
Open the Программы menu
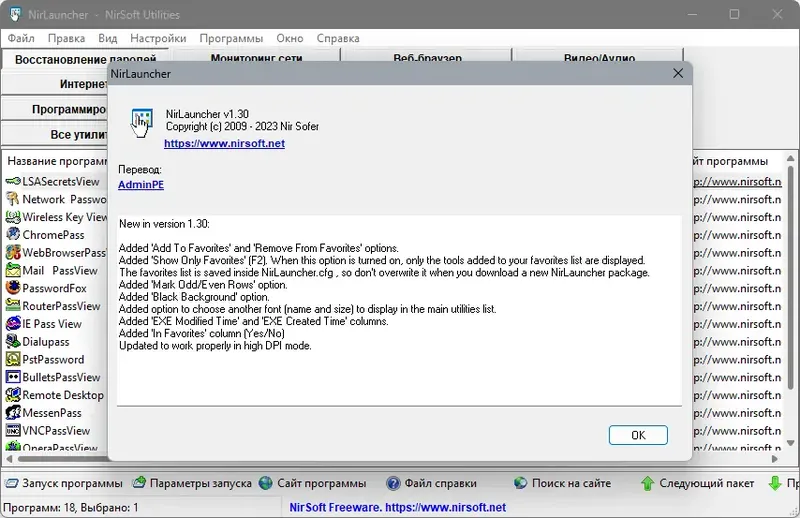tap(231, 38)
